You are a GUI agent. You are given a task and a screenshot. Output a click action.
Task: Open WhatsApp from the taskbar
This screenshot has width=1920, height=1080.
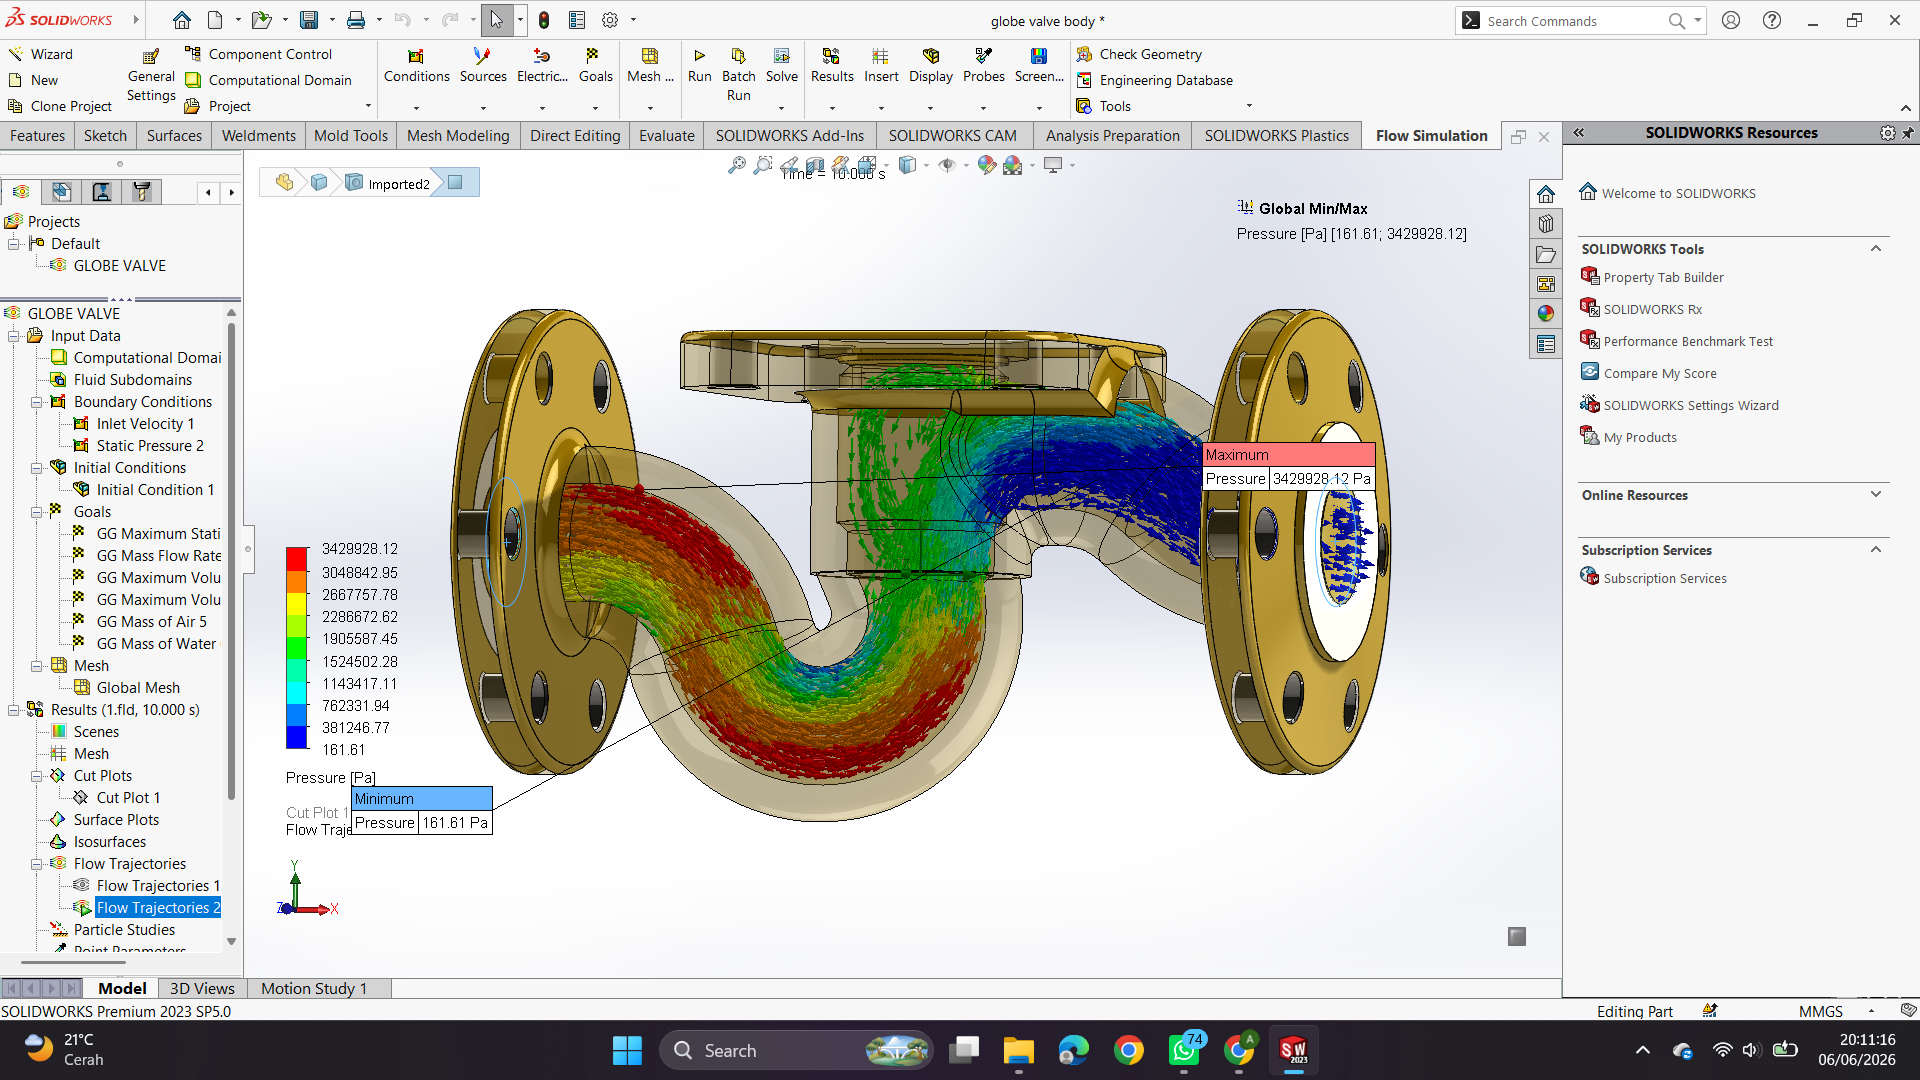(1184, 1050)
